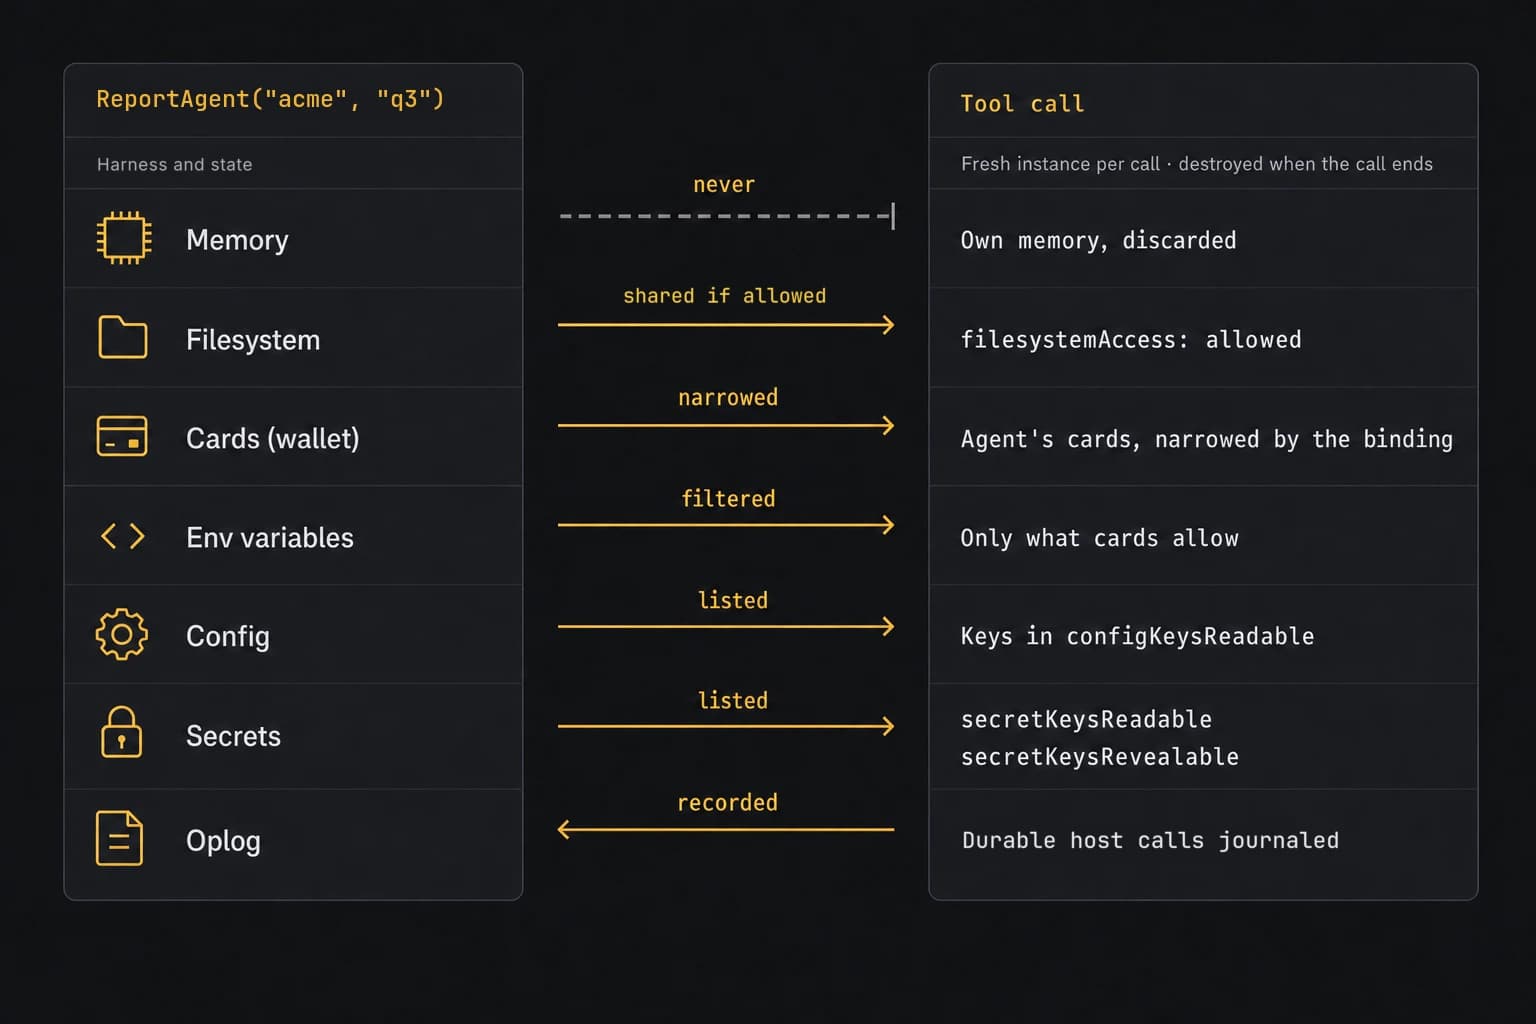Image resolution: width=1536 pixels, height=1024 pixels.
Task: Click the "Cards (wallet)" label
Action: point(272,438)
